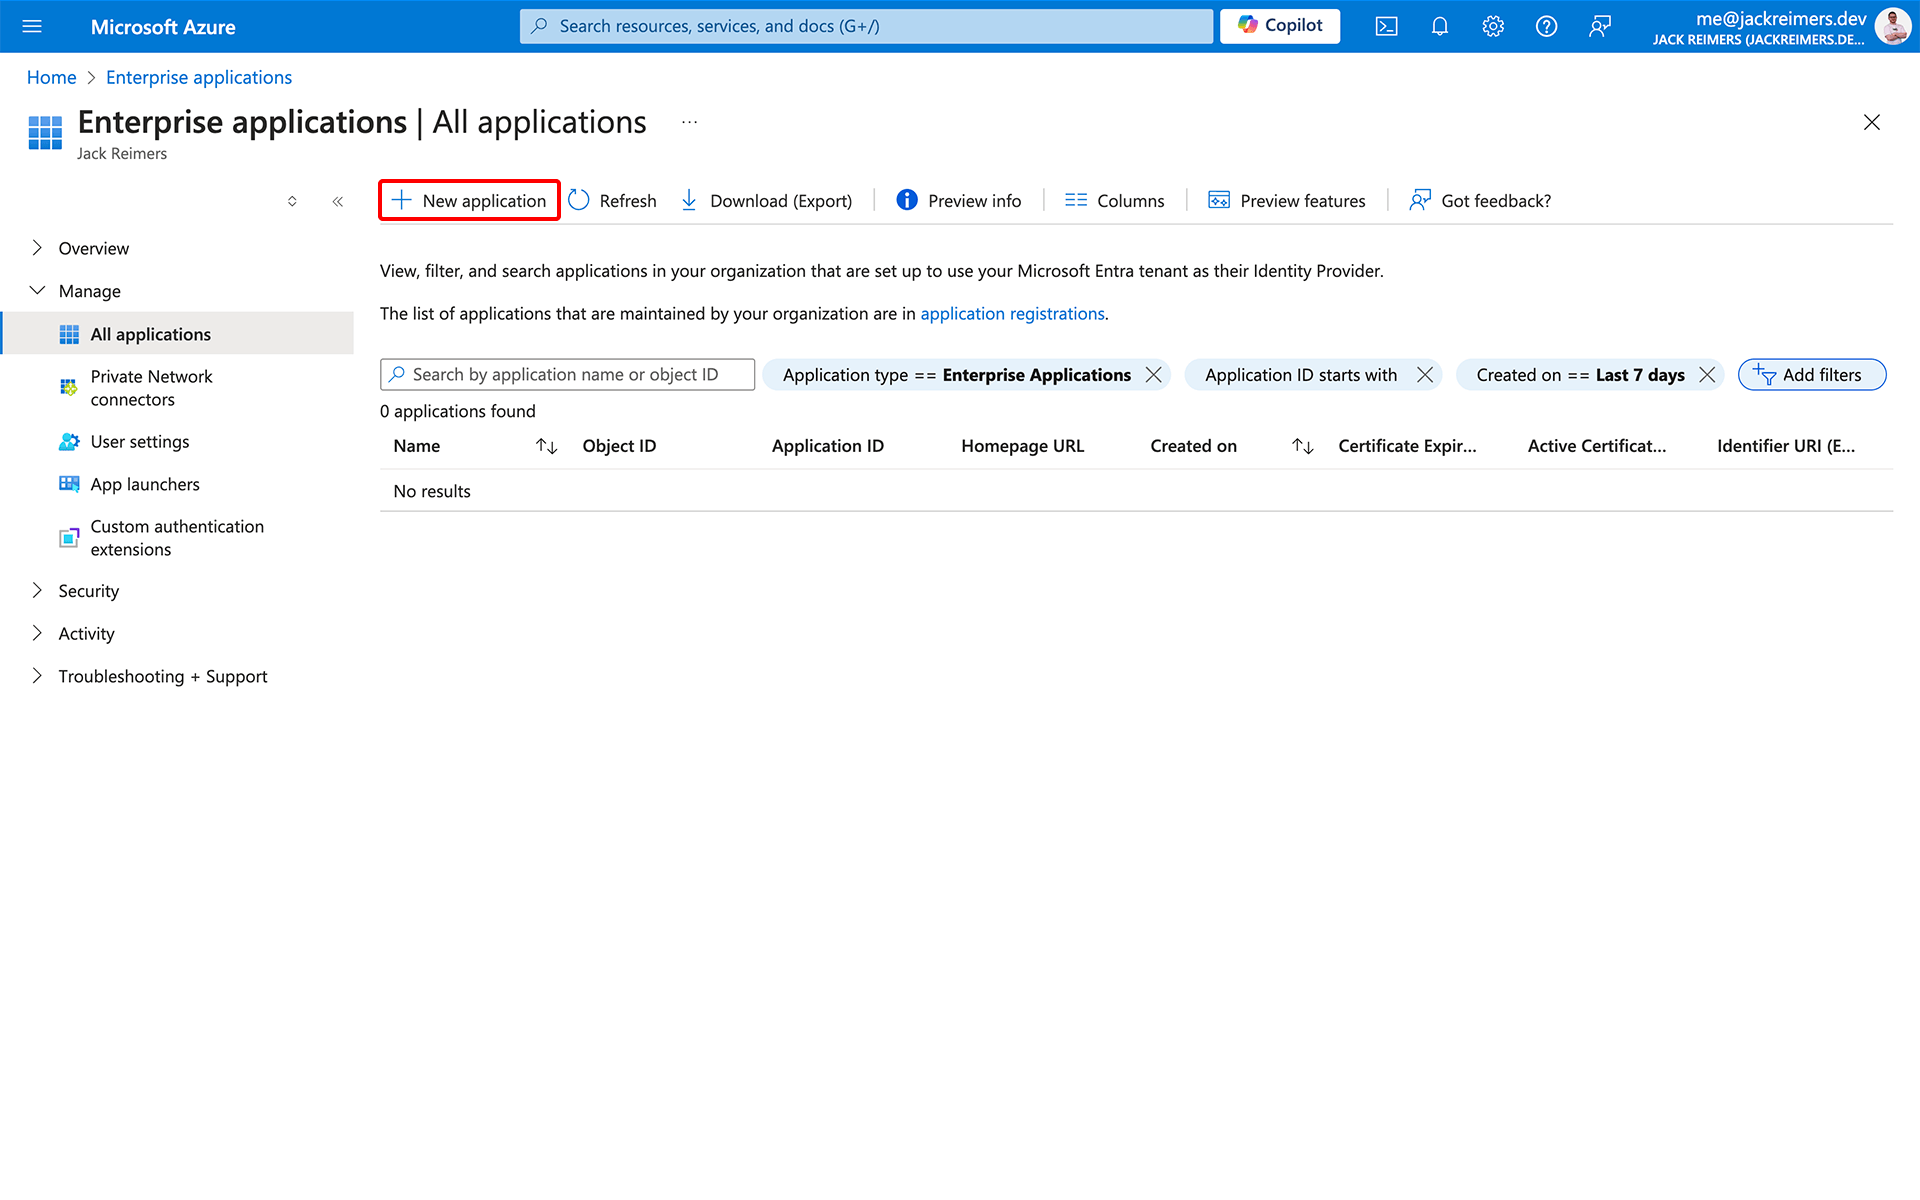1920x1200 pixels.
Task: Open the help question mark icon
Action: pos(1546,26)
